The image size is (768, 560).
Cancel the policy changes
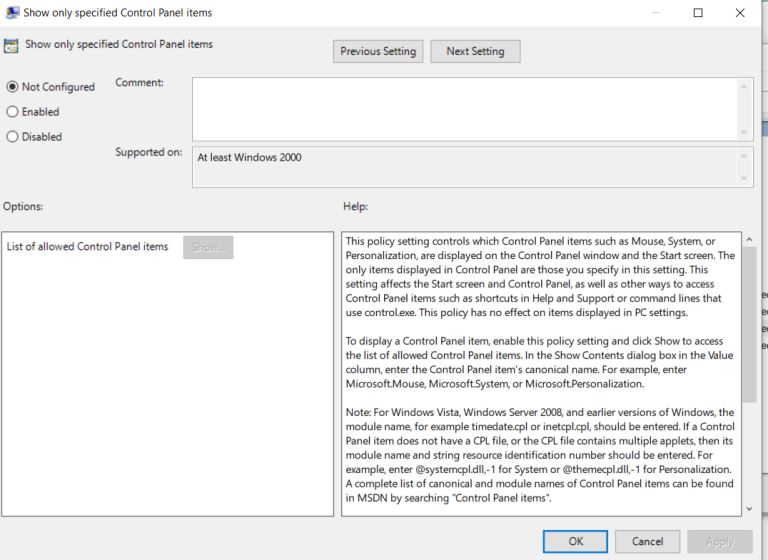[x=648, y=541]
